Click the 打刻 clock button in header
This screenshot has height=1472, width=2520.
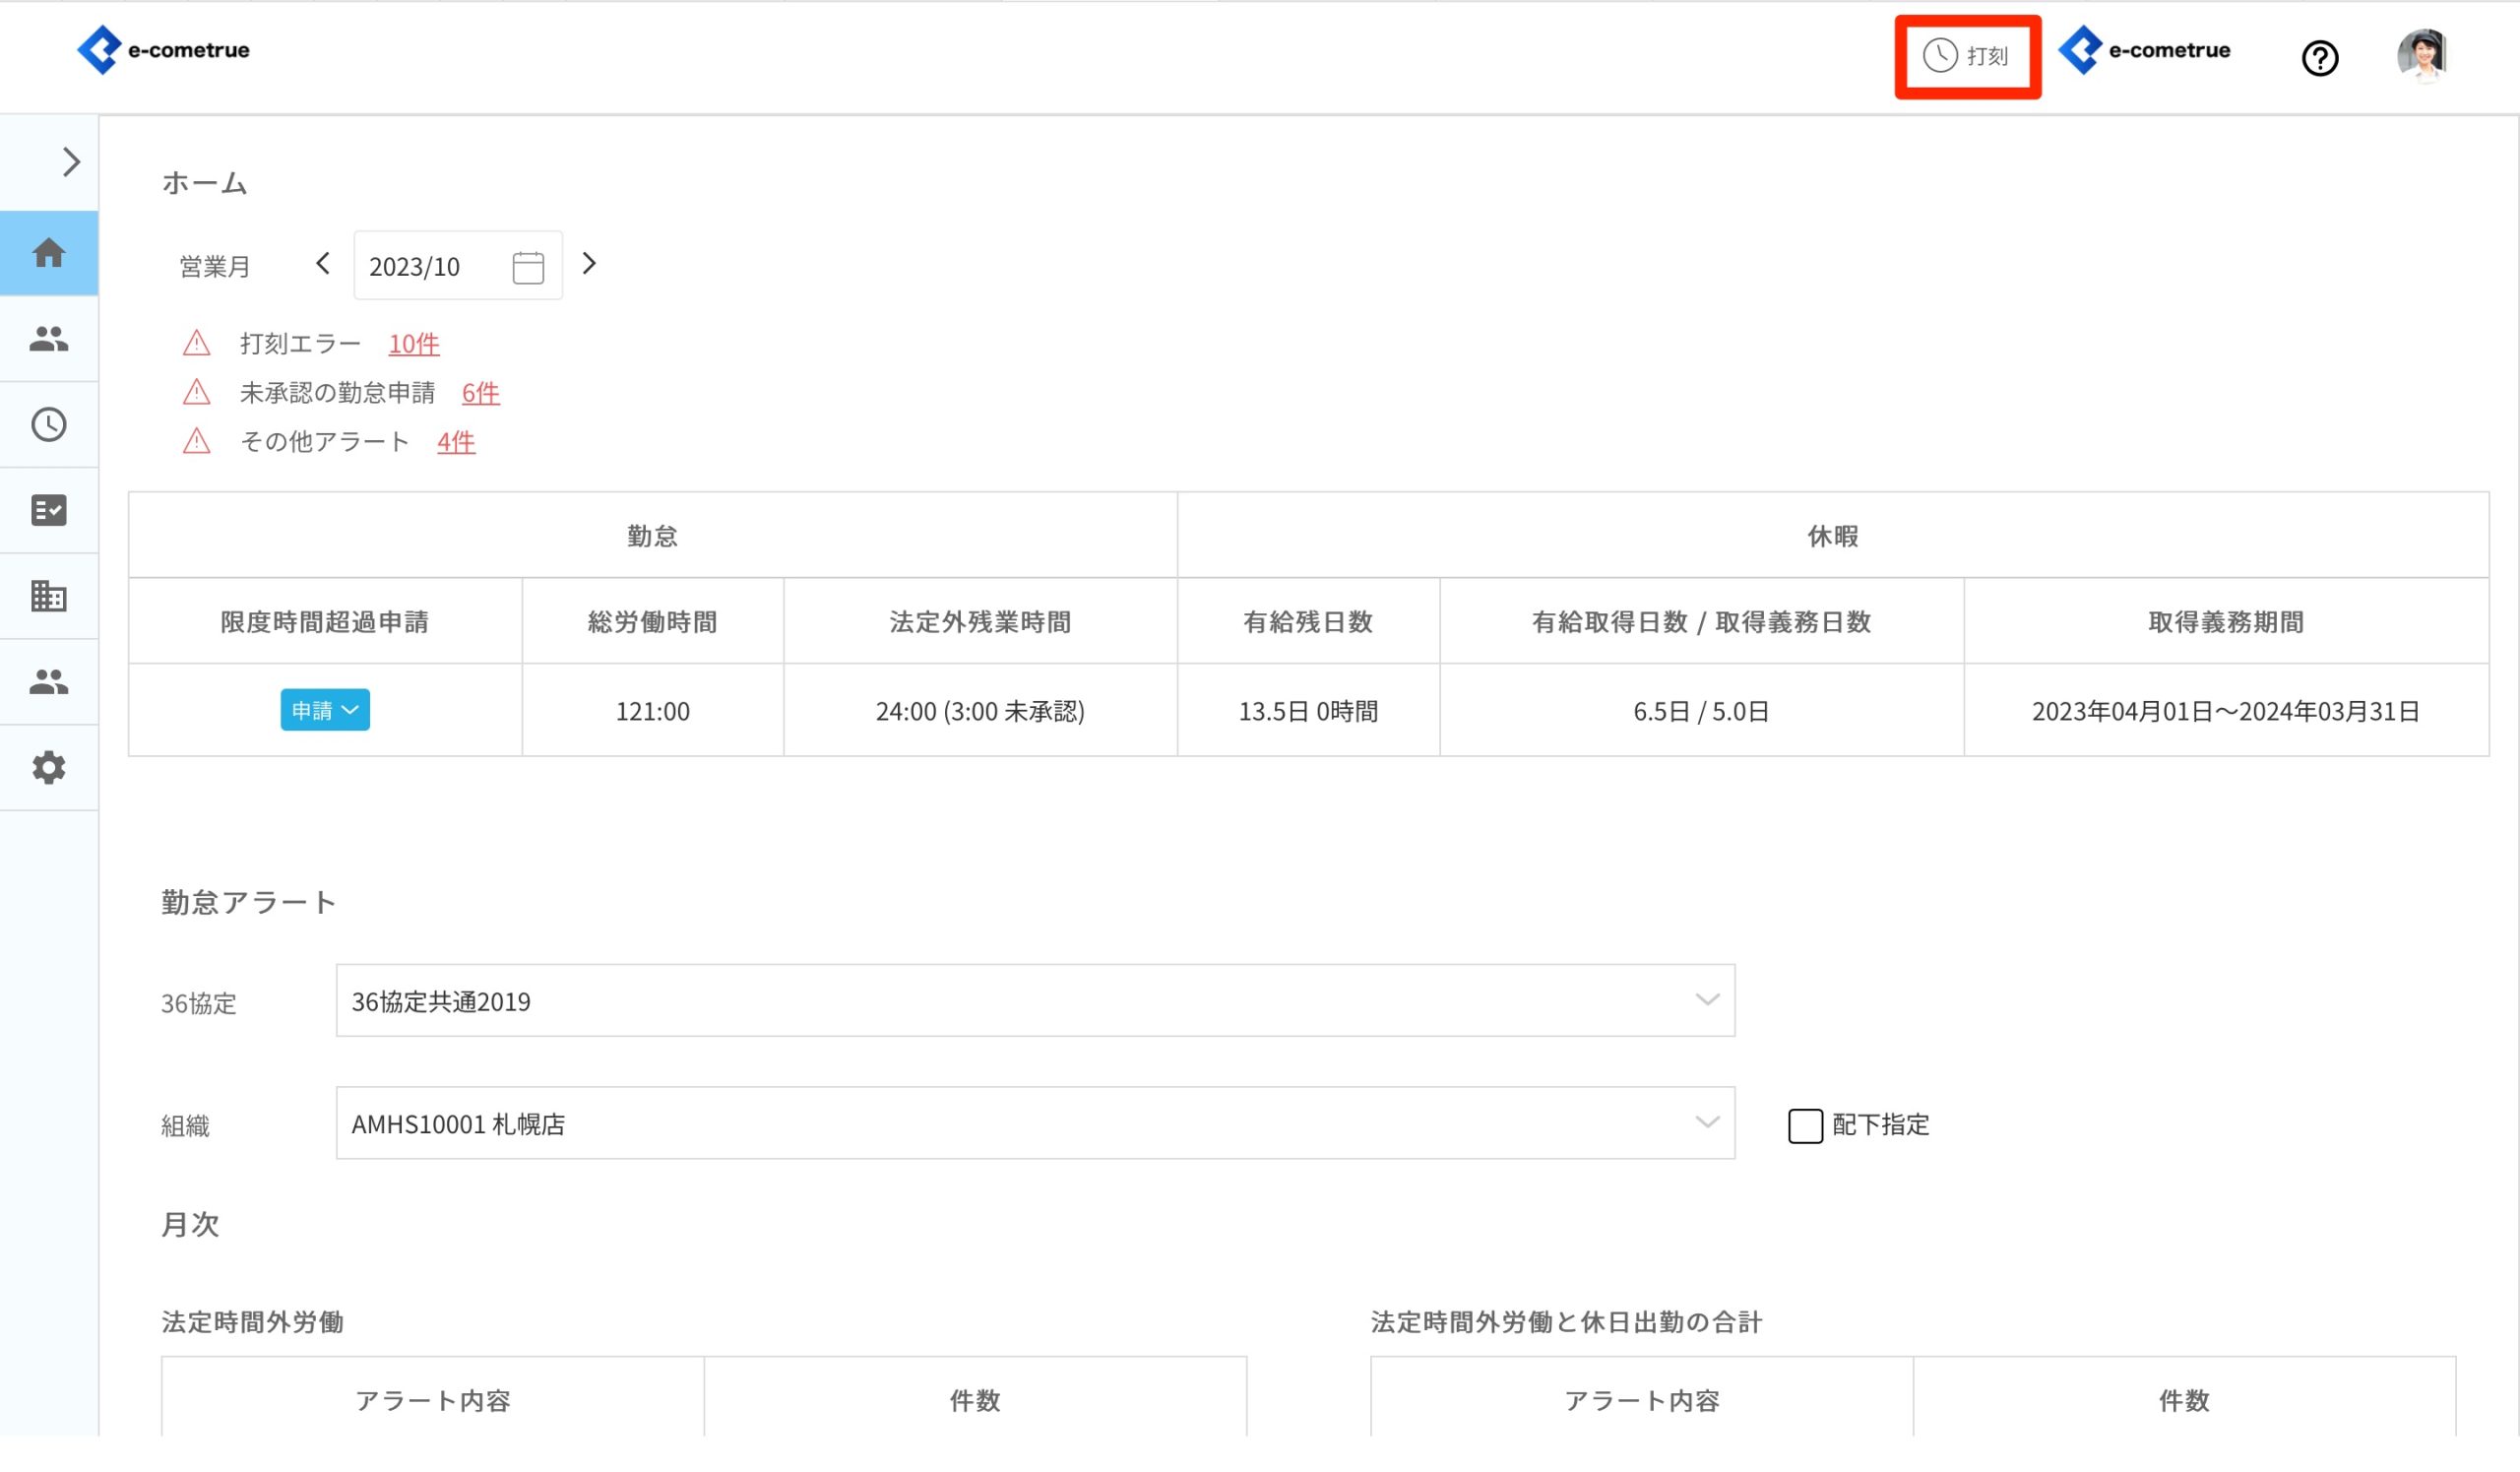coord(1966,56)
